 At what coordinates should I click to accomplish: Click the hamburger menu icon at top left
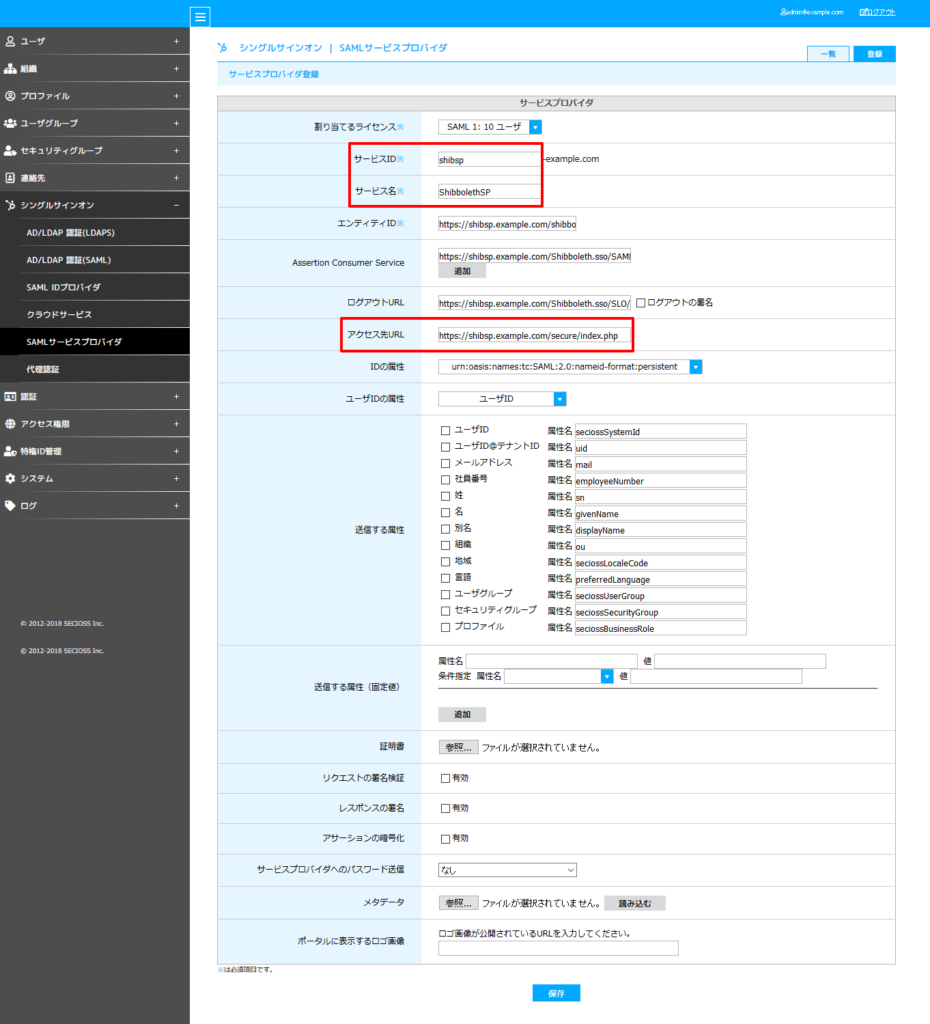[199, 16]
